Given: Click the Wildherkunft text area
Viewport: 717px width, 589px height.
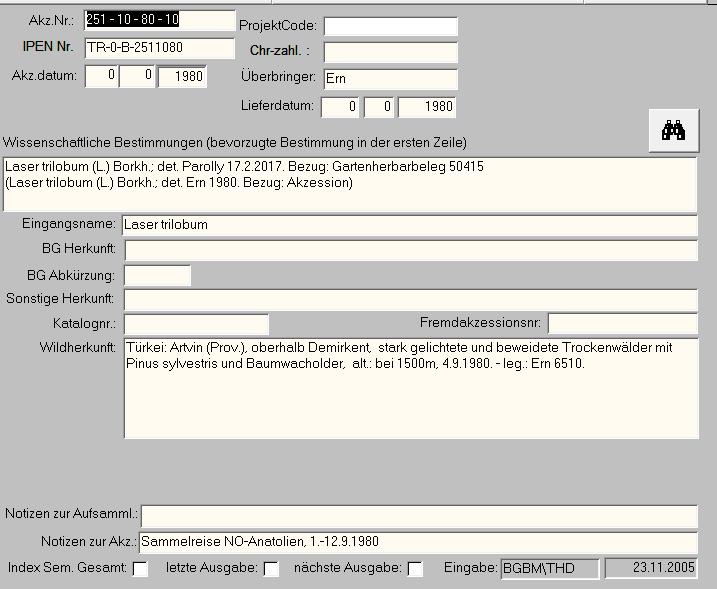Looking at the screenshot, I should coord(411,389).
